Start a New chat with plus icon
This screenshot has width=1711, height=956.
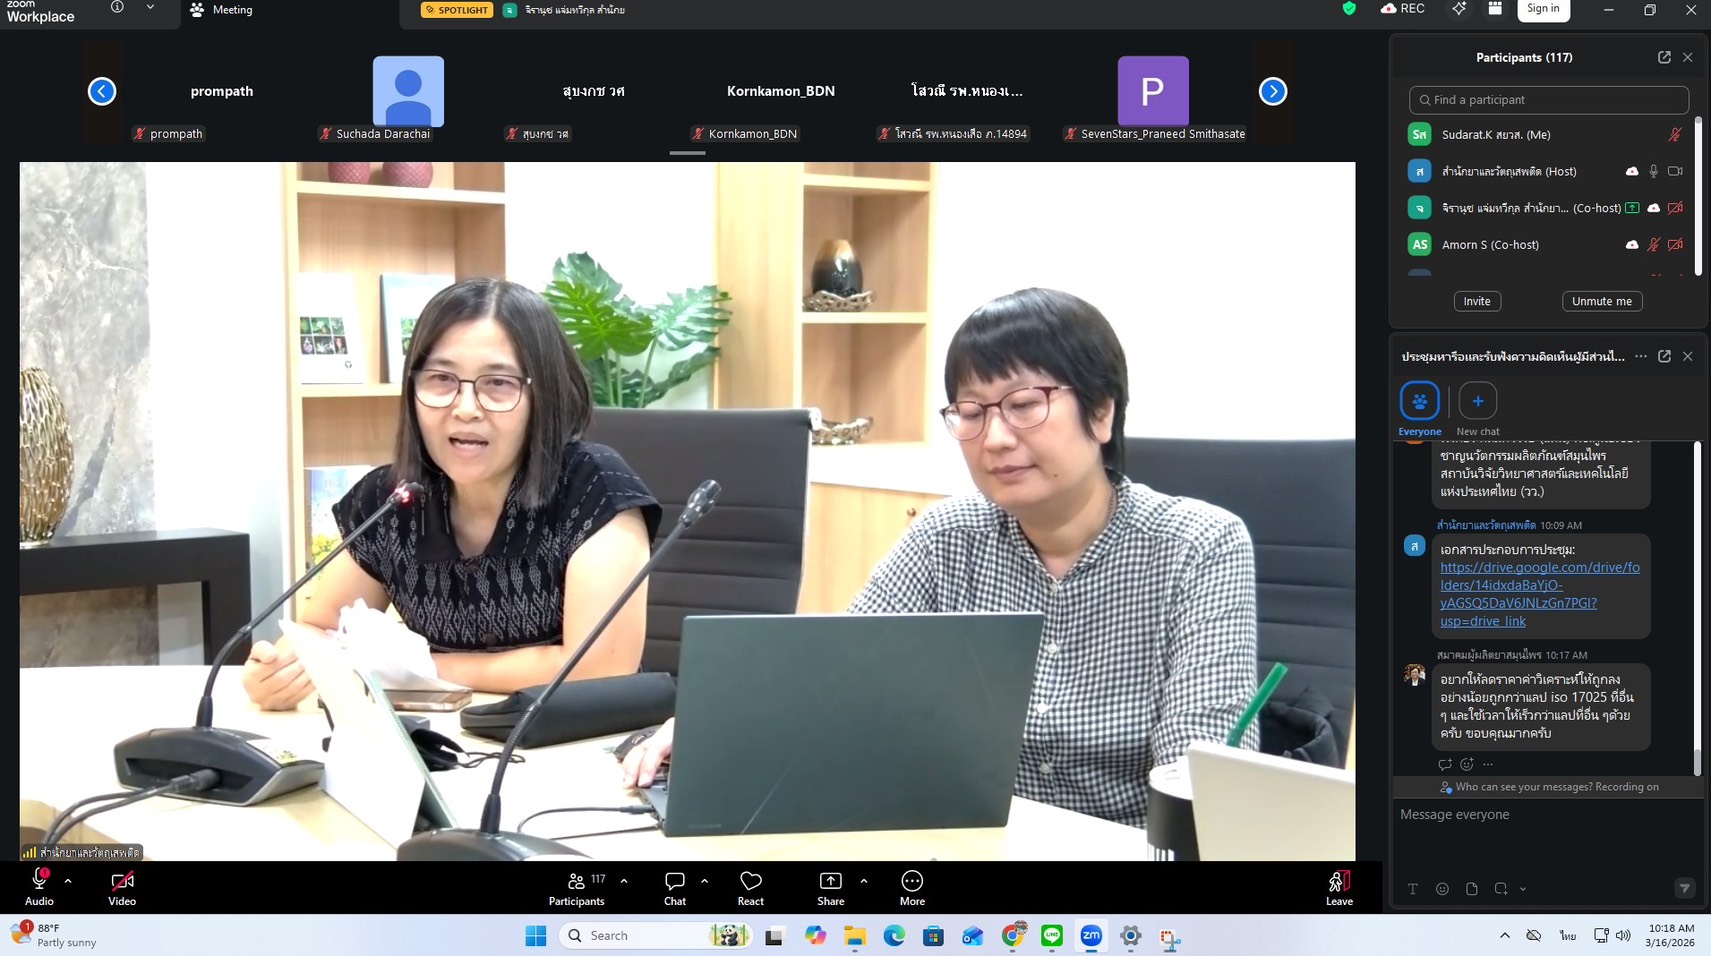[x=1477, y=401]
